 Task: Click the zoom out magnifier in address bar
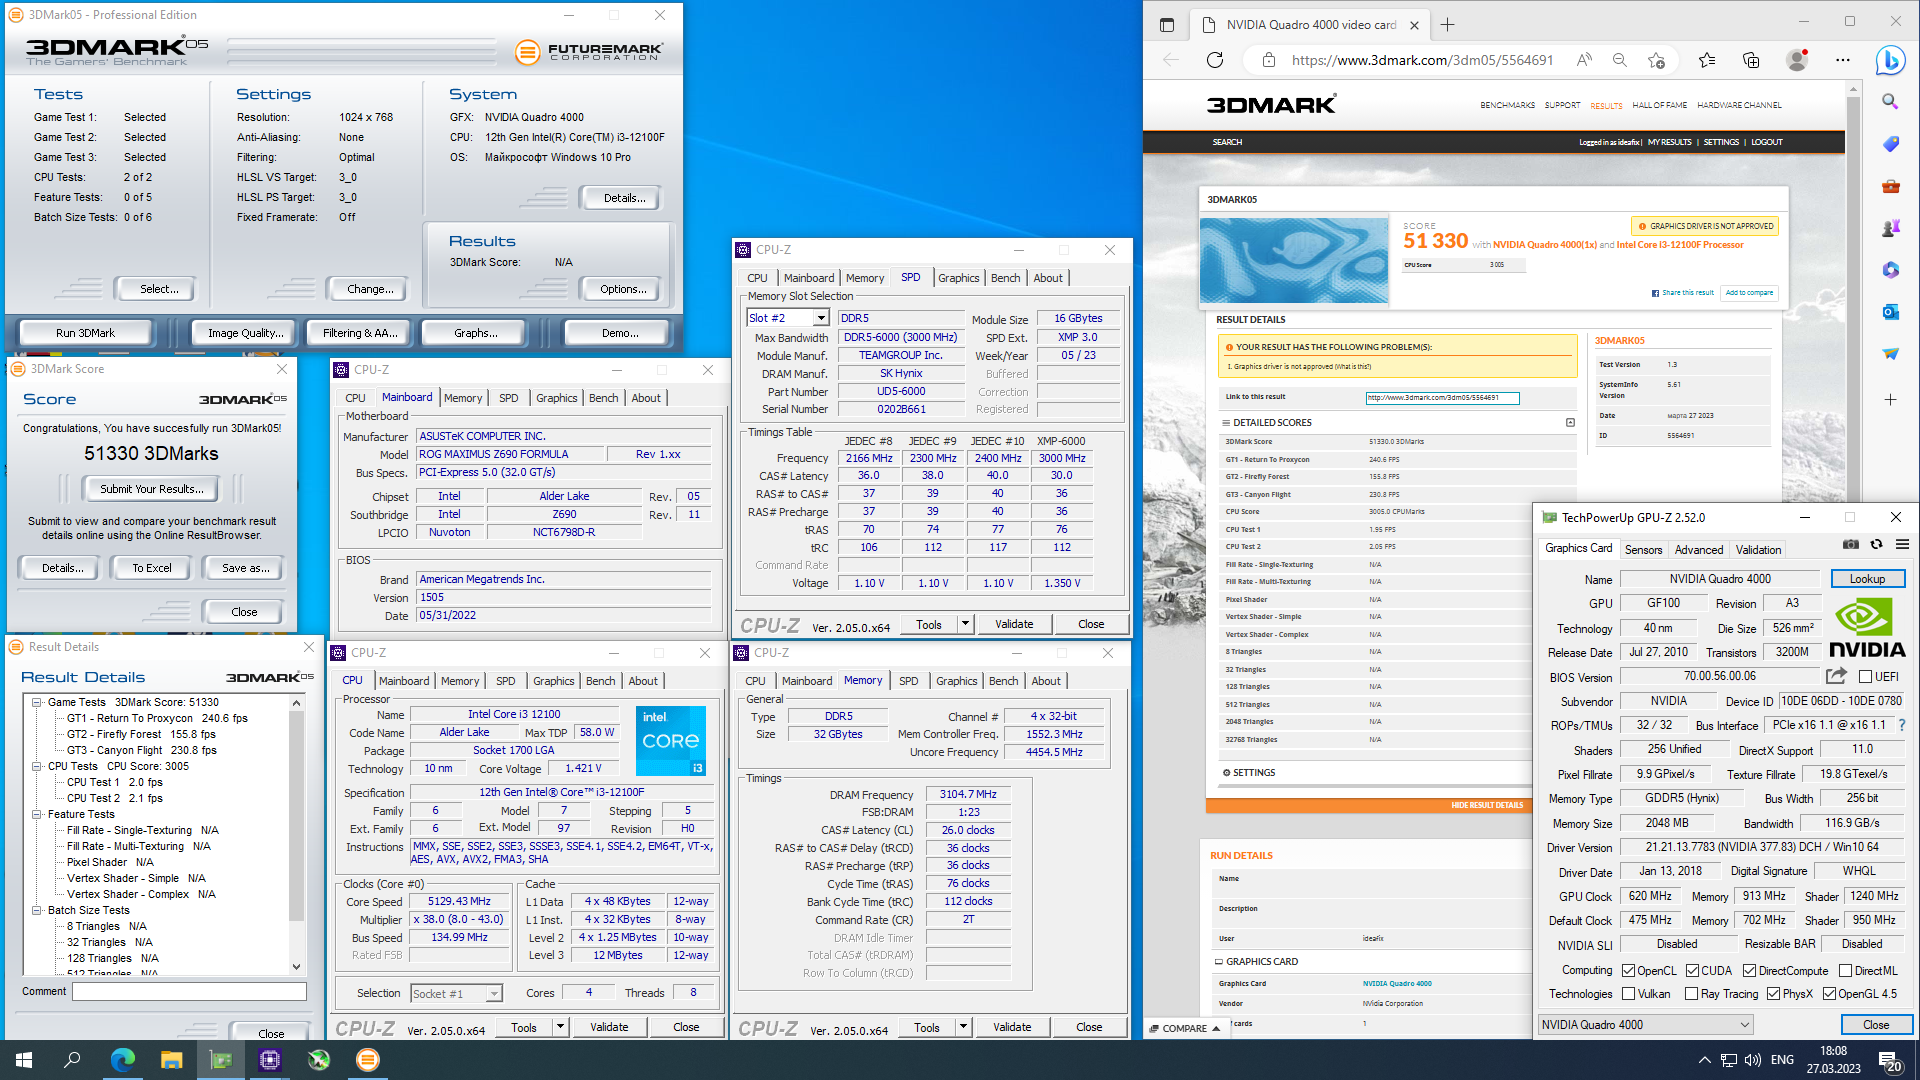pos(1620,60)
